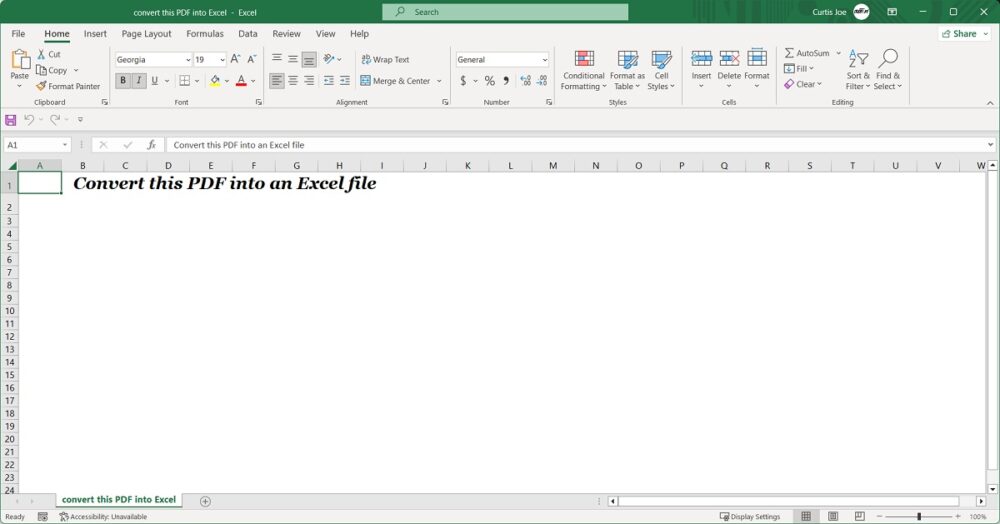Screen dimensions: 1000x524
Task: Click the Save icon in quick access toolbar
Action: (11, 119)
